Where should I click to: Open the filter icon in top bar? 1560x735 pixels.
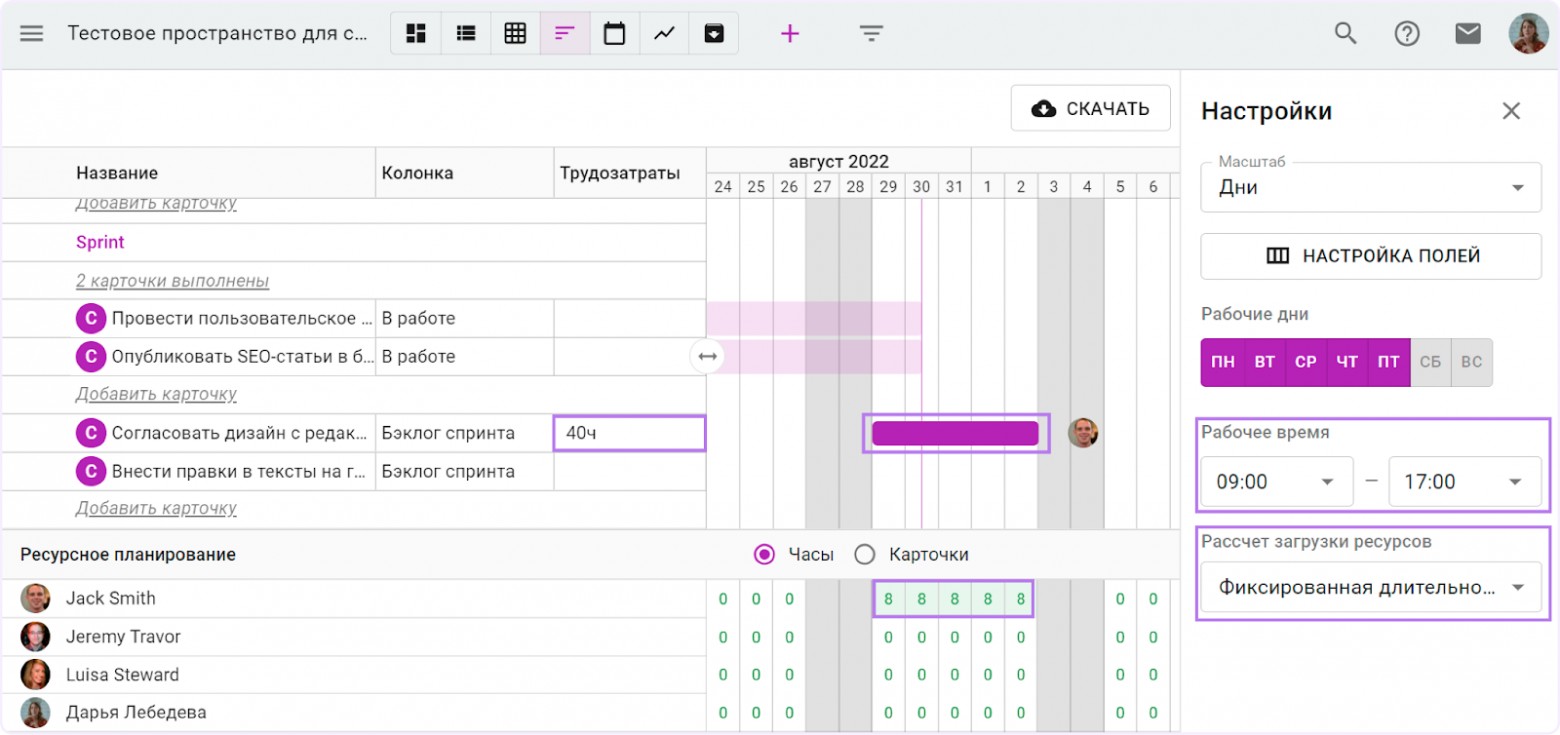(x=871, y=34)
